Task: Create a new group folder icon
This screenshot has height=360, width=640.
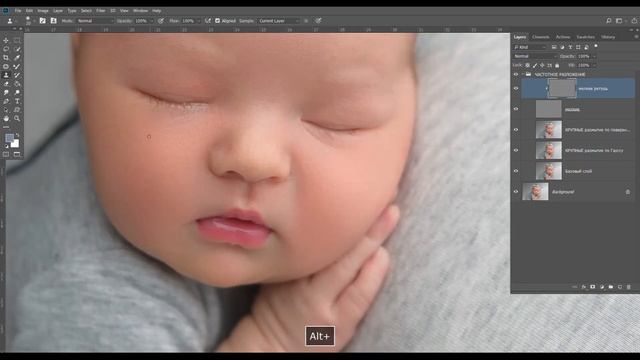Action: 611,287
